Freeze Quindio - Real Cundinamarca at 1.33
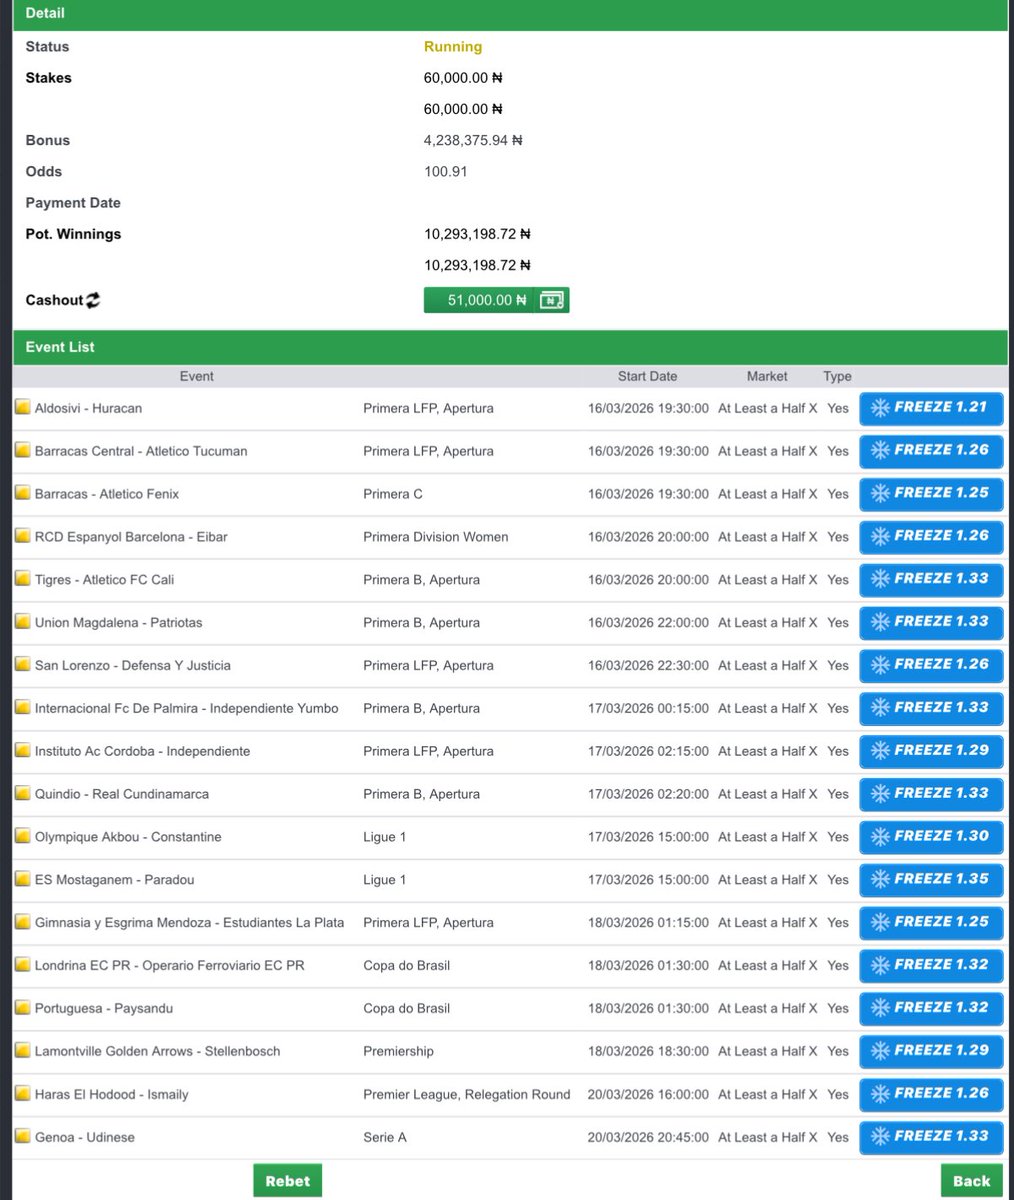 931,794
